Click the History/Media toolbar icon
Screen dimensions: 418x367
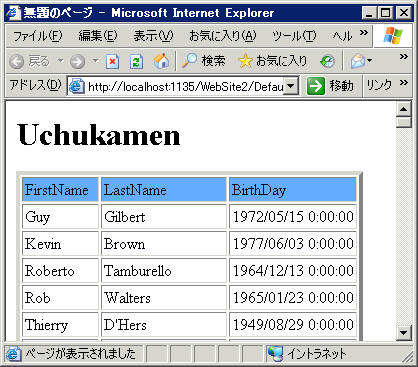327,61
